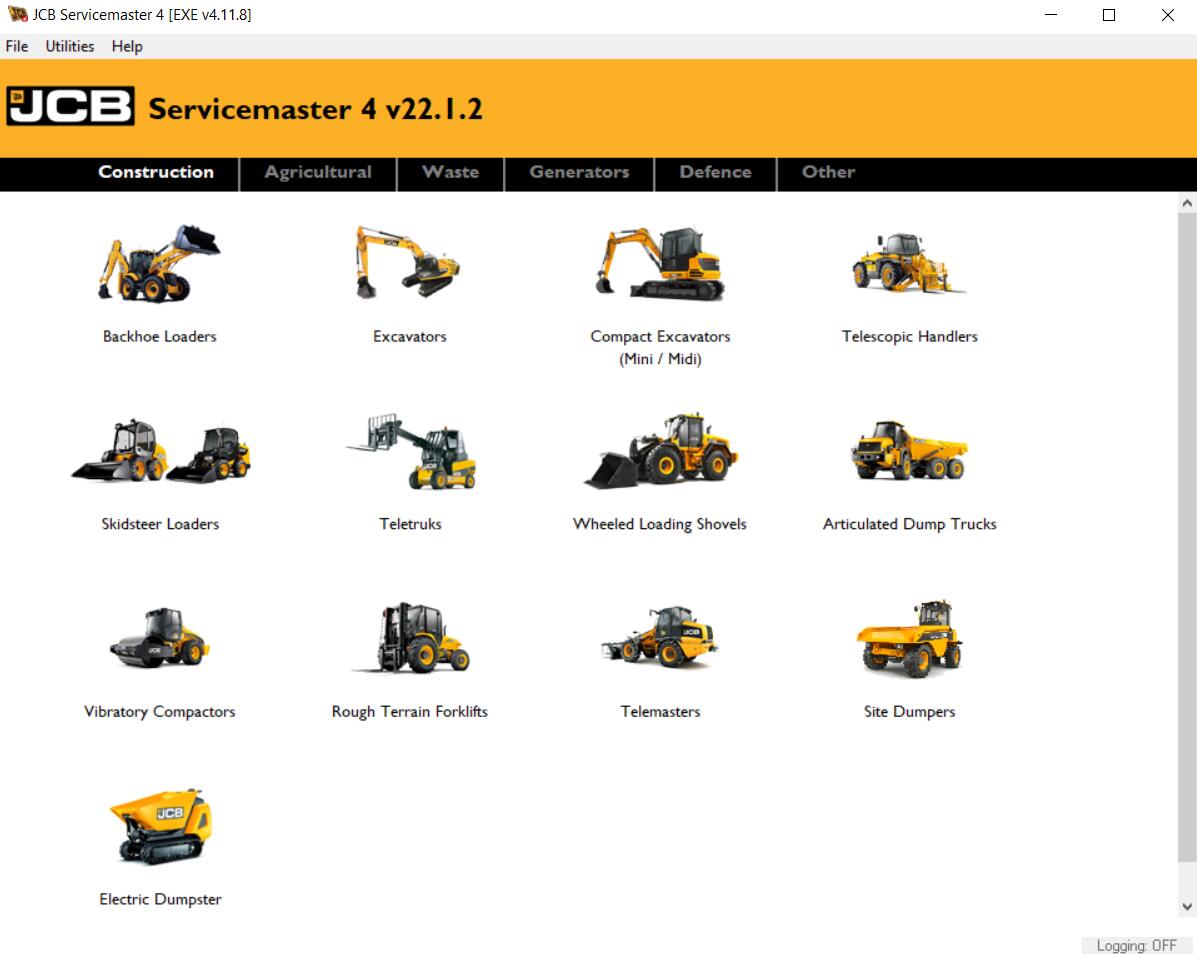Open the Skidsteer Loaders category
The image size is (1197, 954).
[160, 452]
